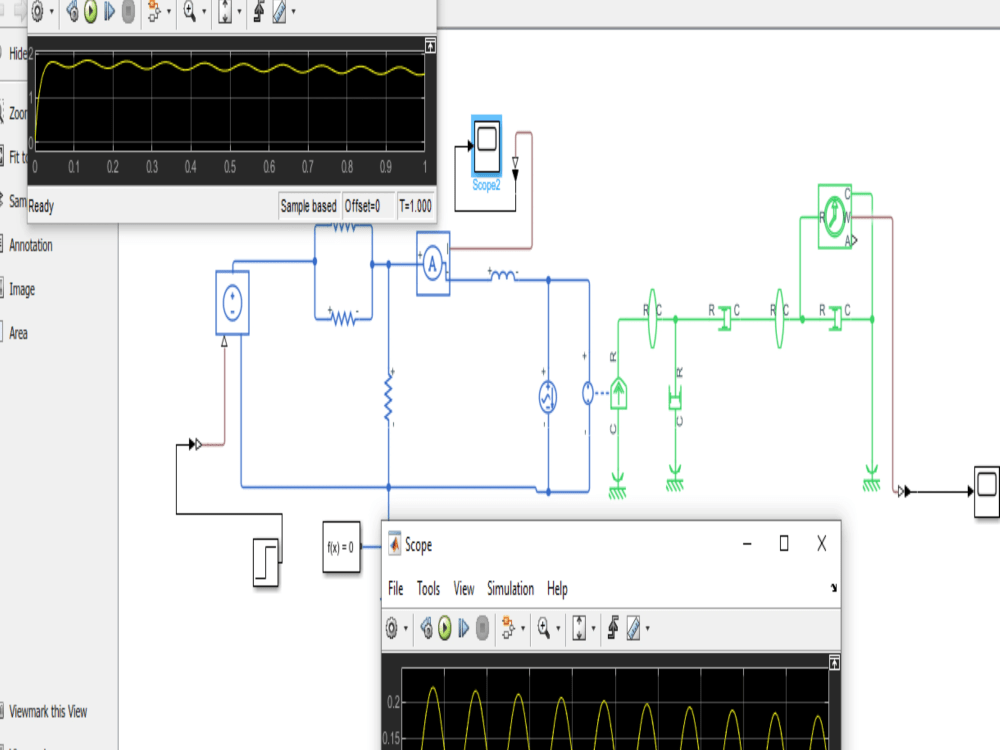Open Triggers icon in upper scope toolbar
The image size is (1000, 750).
click(x=259, y=11)
